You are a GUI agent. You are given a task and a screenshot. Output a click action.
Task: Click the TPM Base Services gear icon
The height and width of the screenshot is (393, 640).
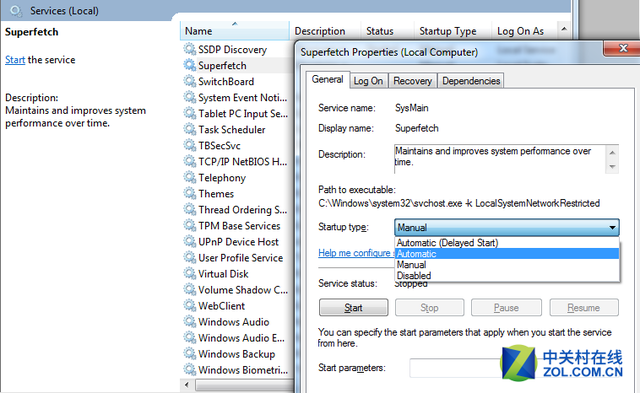[x=189, y=226]
